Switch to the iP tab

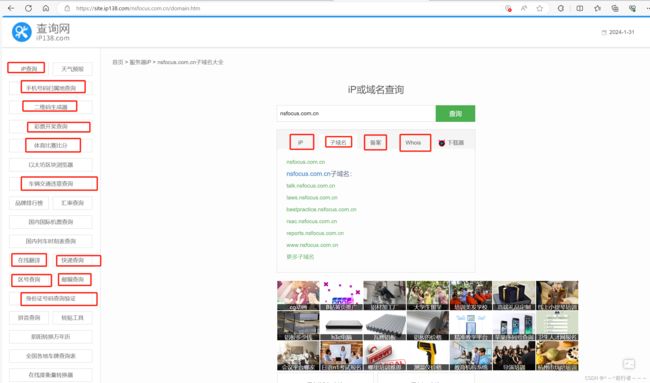[x=301, y=142]
